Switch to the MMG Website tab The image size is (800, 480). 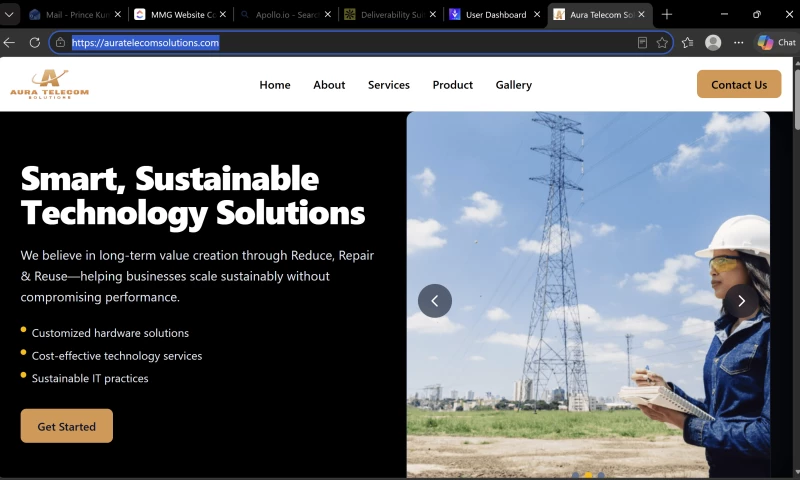(x=180, y=14)
